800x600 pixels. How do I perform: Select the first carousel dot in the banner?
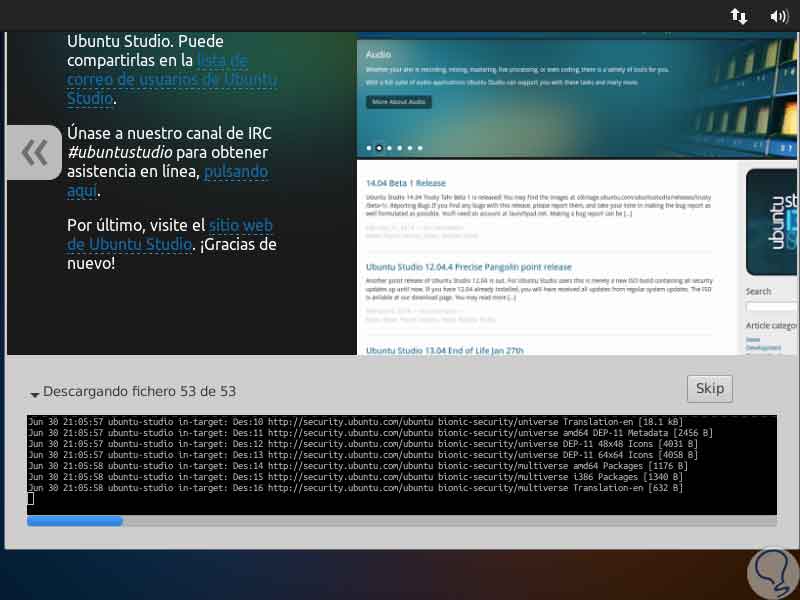369,148
